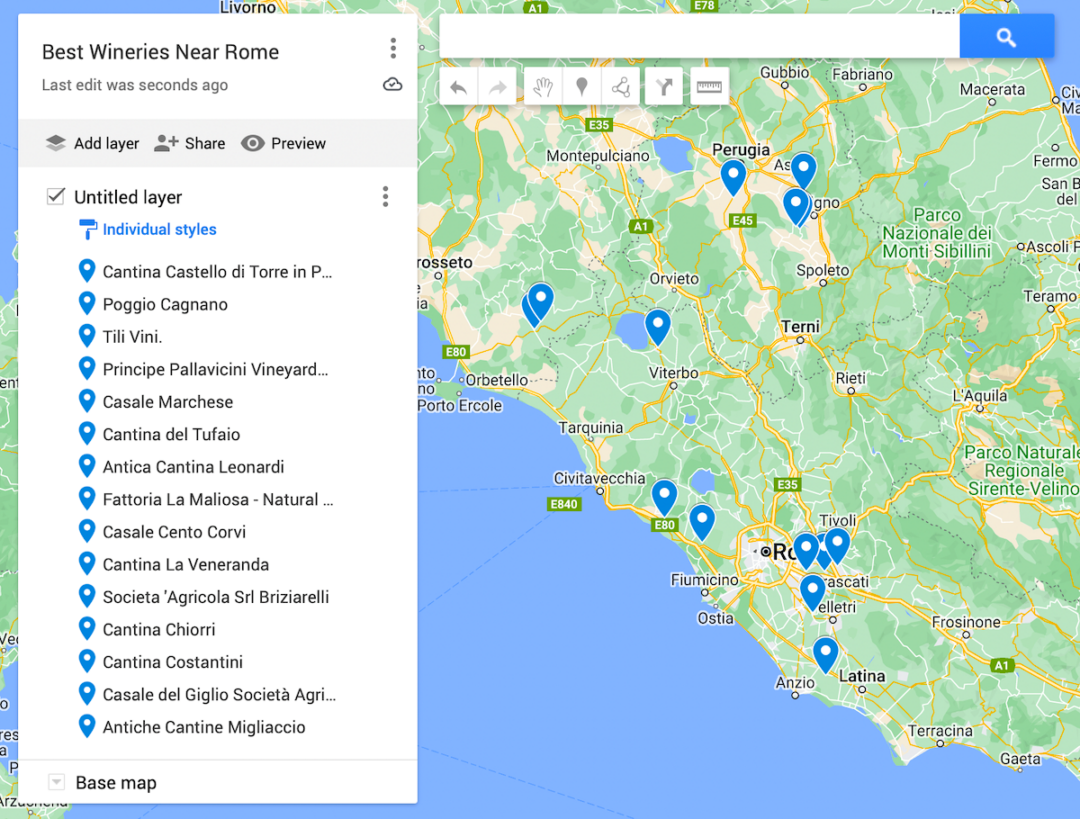Viewport: 1080px width, 819px height.
Task: Click the Share button
Action: [189, 143]
